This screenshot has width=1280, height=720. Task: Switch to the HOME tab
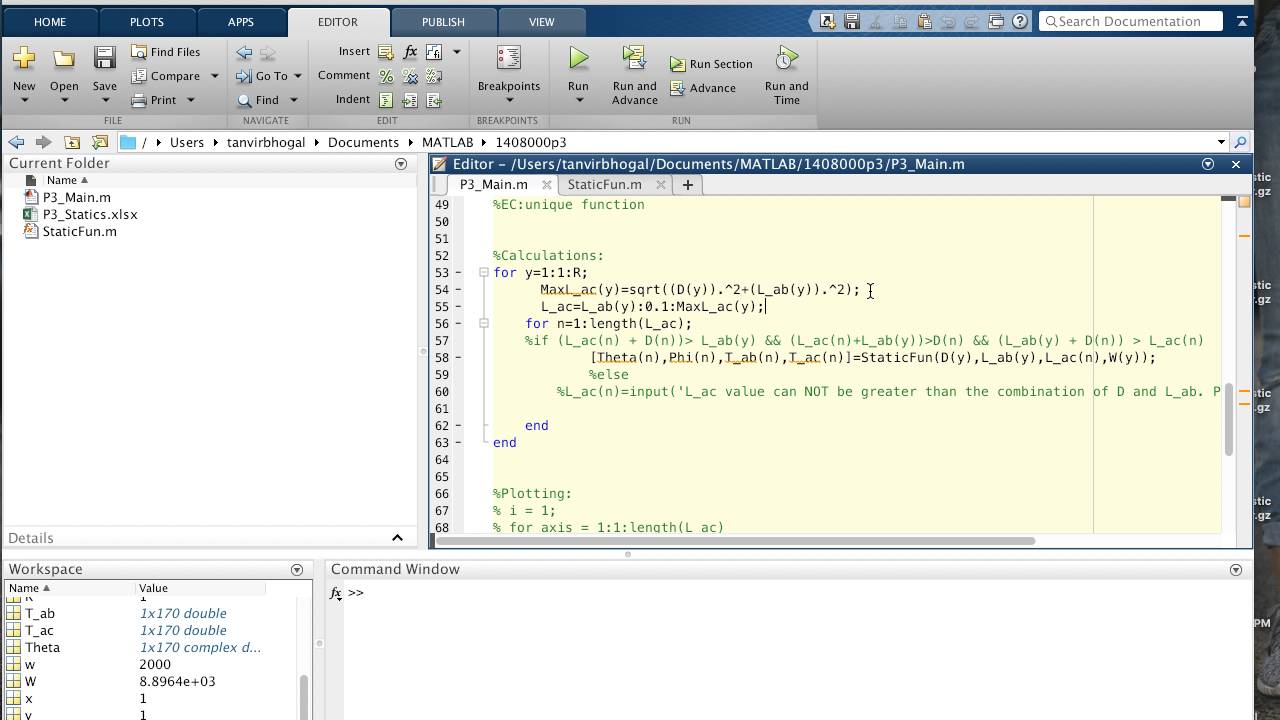(50, 22)
